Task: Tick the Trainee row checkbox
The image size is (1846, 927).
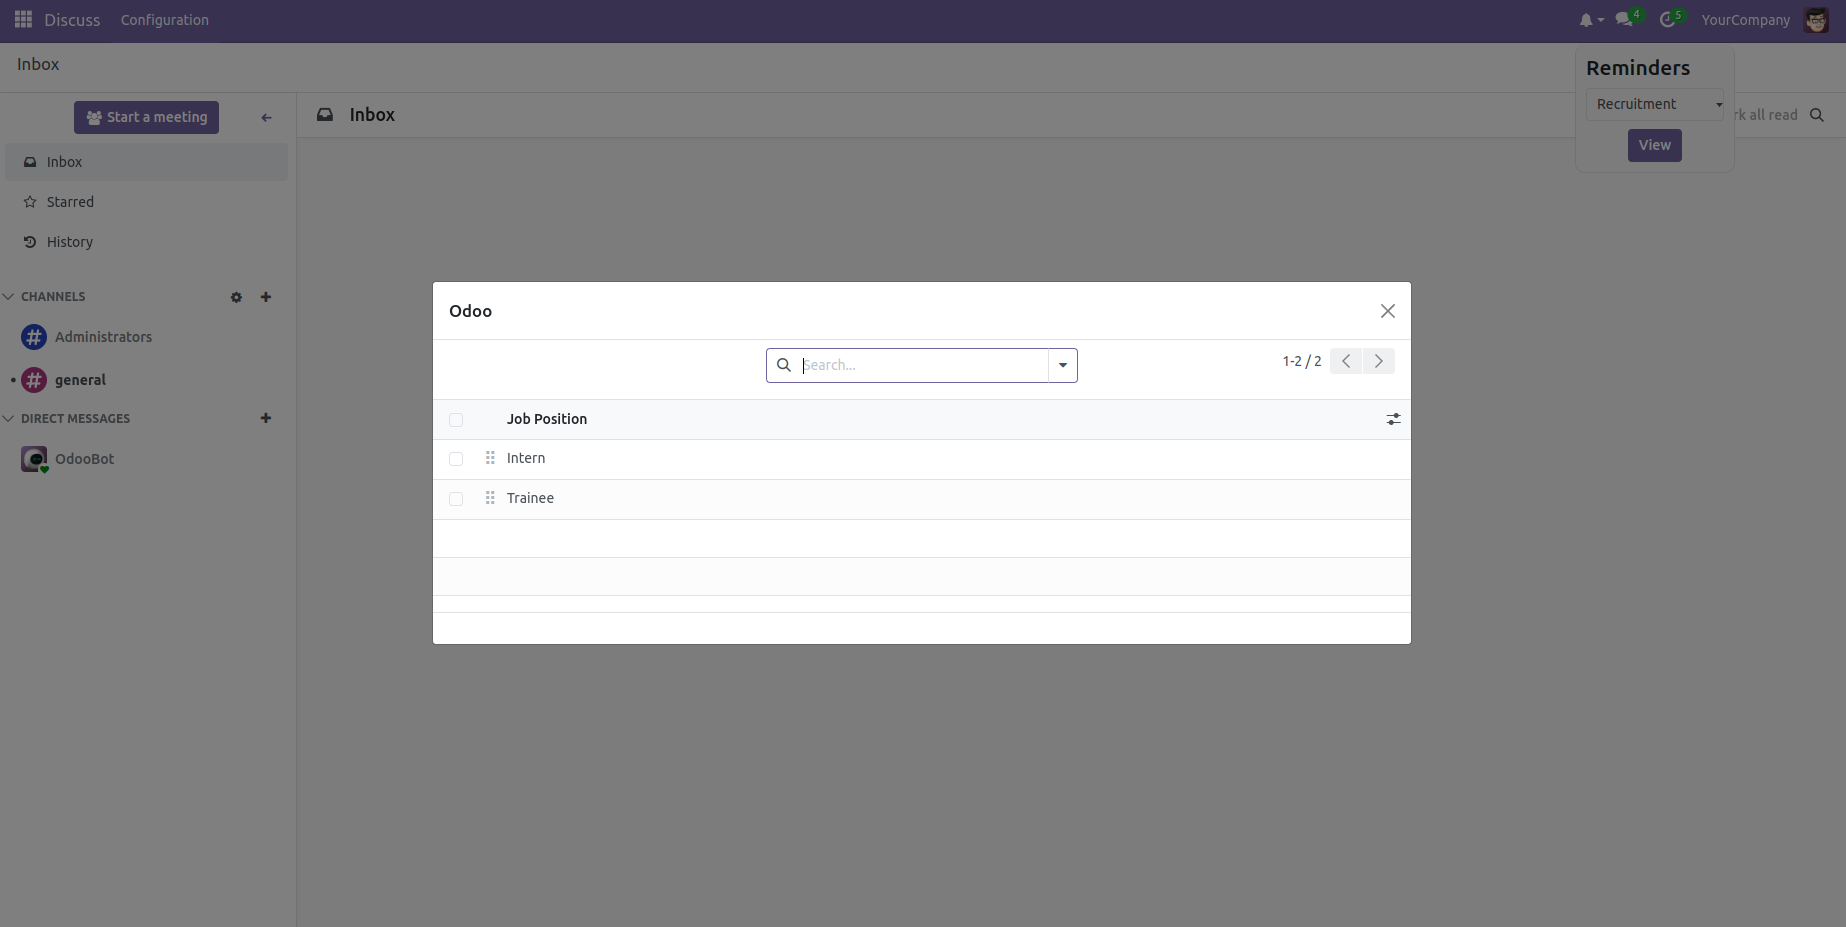Action: click(456, 499)
